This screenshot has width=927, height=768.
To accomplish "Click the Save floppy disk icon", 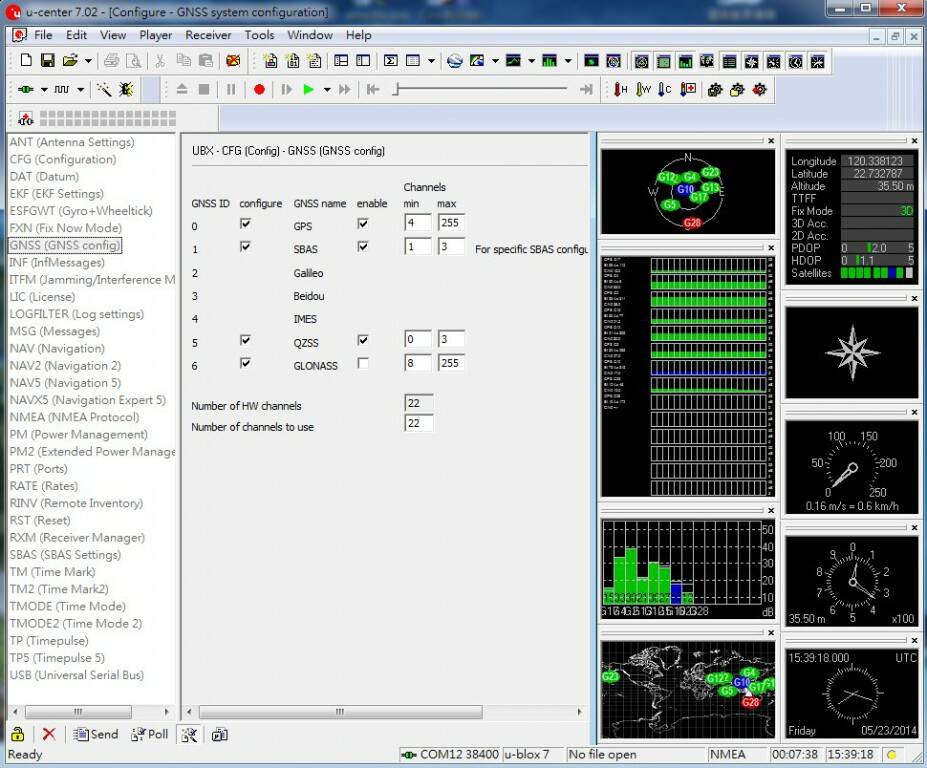I will click(x=47, y=61).
